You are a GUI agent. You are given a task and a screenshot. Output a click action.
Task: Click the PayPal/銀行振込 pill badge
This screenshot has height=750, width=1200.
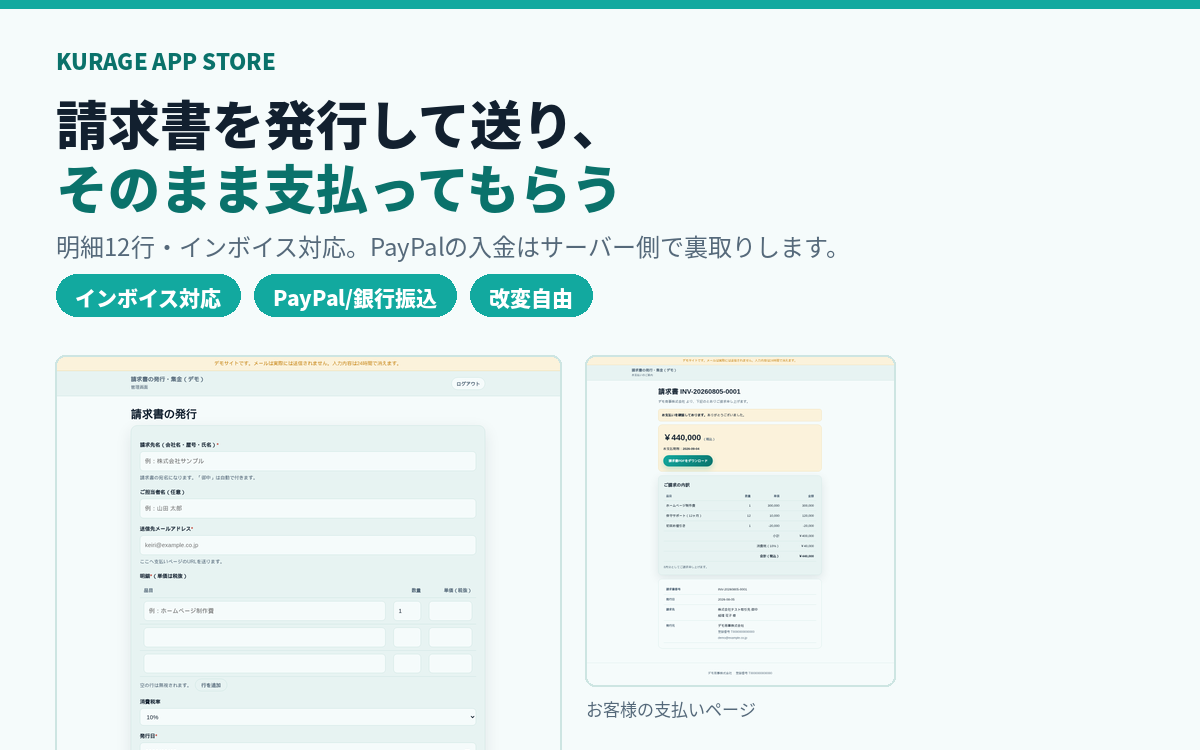[355, 296]
